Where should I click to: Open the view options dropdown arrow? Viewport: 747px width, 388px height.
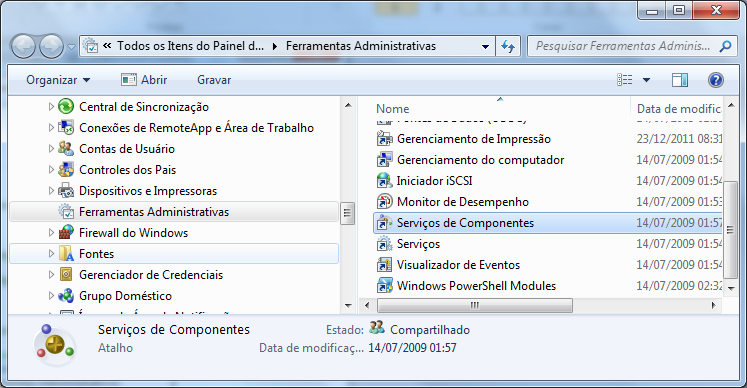coord(646,80)
